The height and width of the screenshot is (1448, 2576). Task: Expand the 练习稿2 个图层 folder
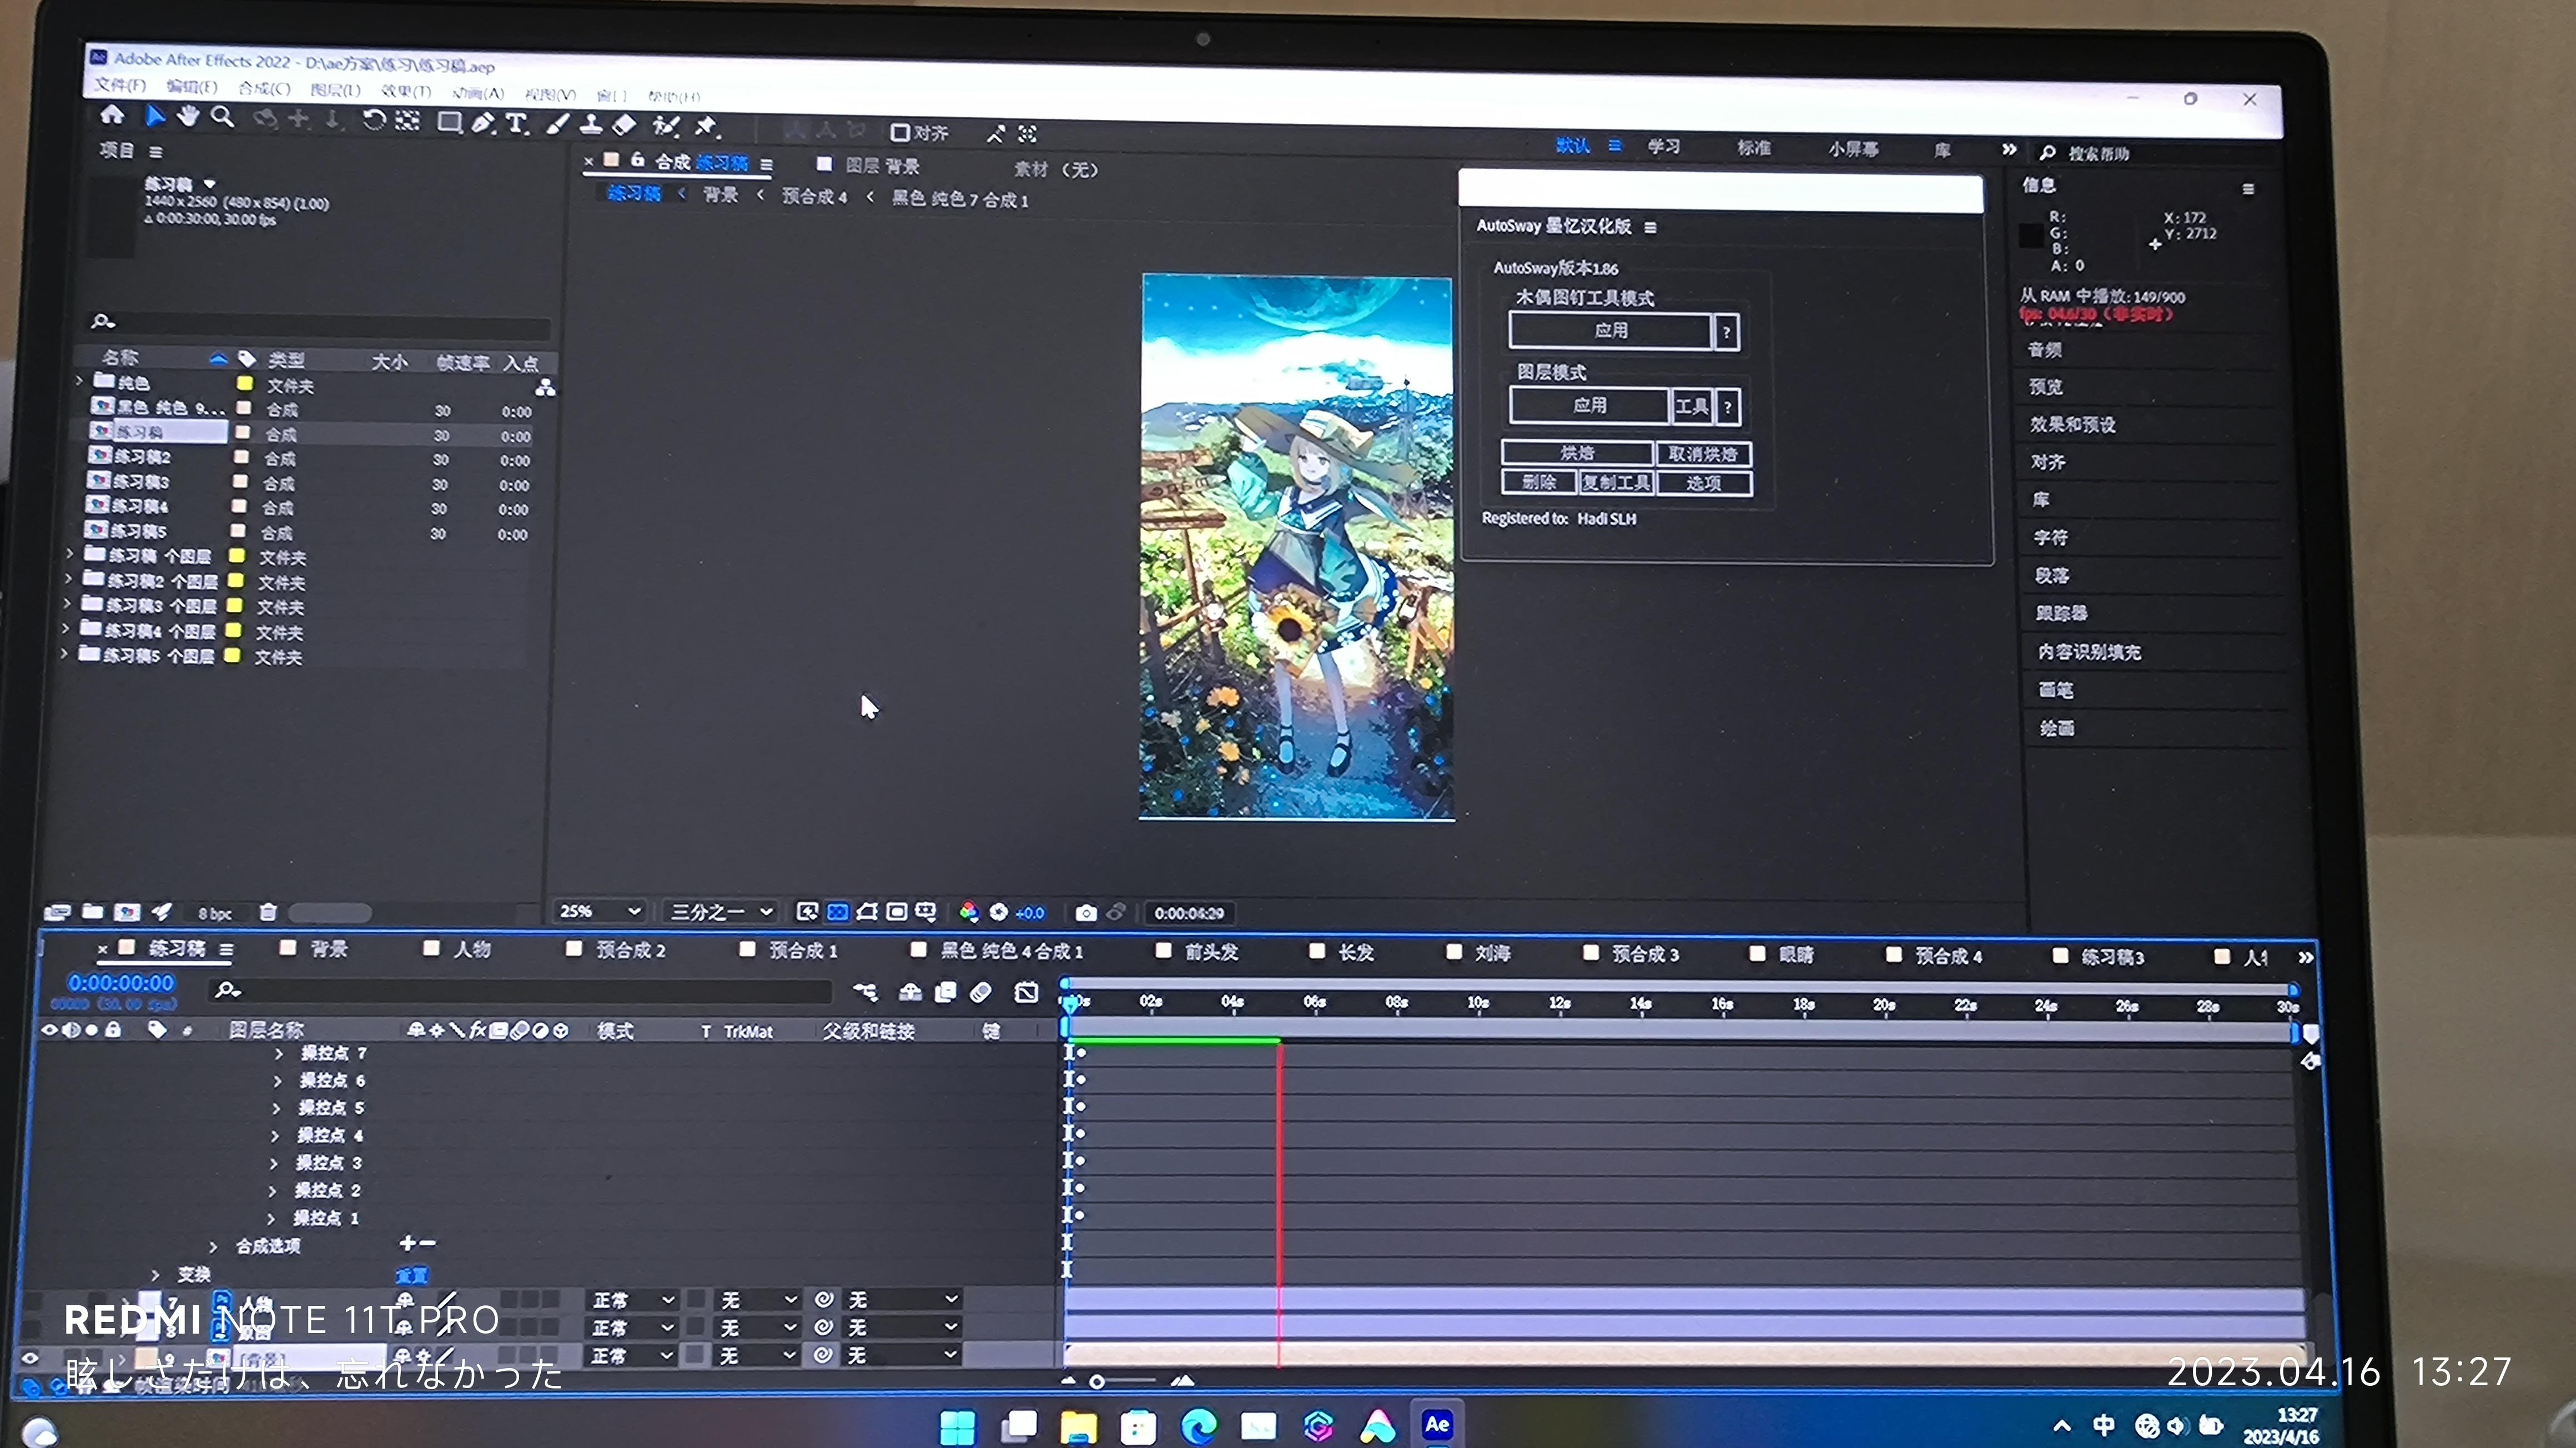point(68,578)
